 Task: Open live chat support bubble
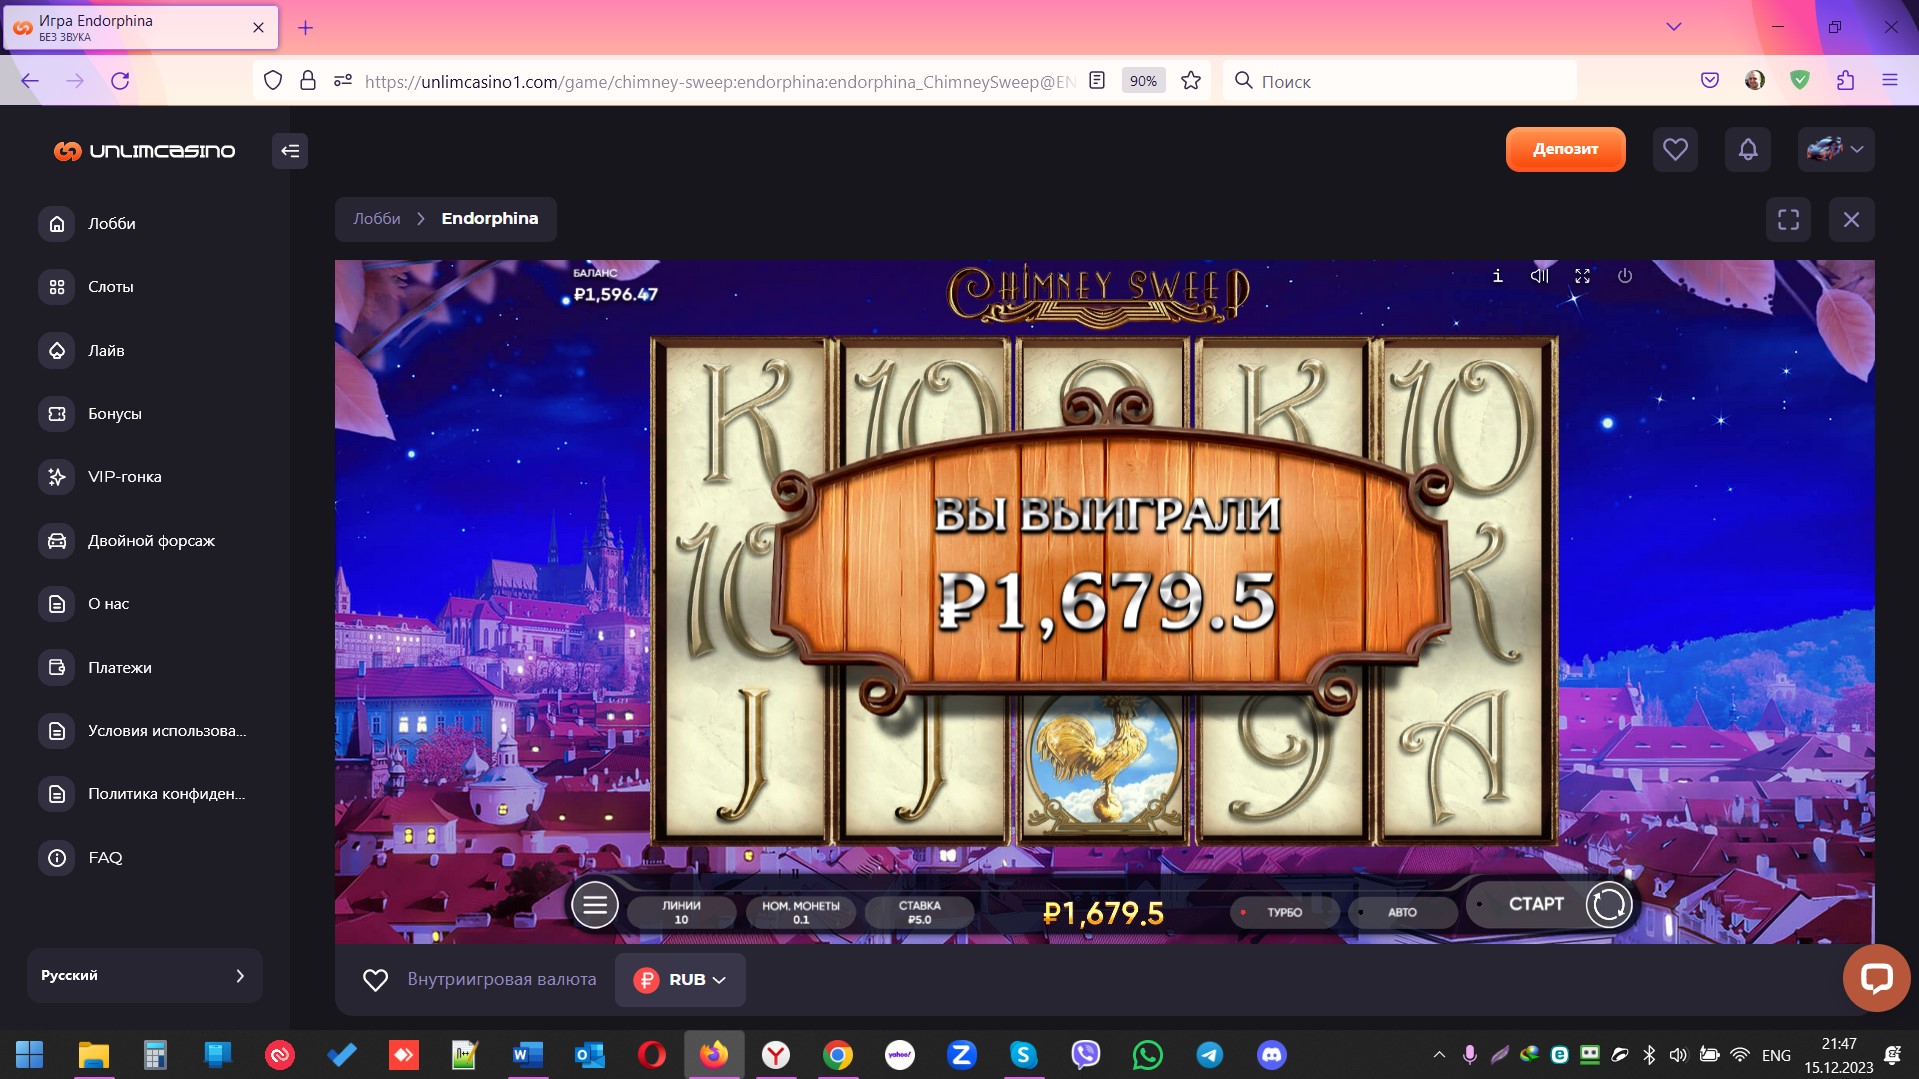coord(1876,977)
